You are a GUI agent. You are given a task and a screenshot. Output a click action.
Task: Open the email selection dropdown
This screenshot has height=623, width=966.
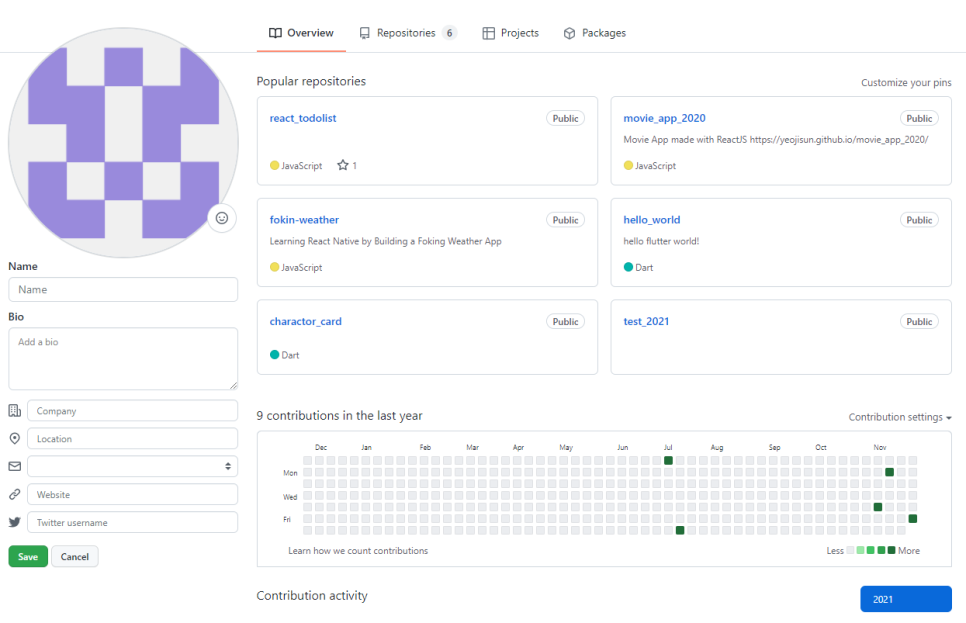[132, 466]
